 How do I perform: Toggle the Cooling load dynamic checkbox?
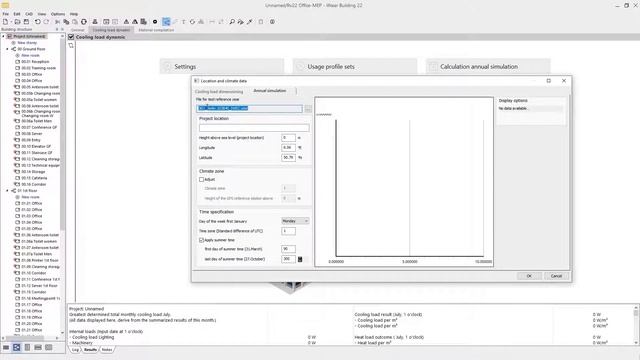point(71,37)
